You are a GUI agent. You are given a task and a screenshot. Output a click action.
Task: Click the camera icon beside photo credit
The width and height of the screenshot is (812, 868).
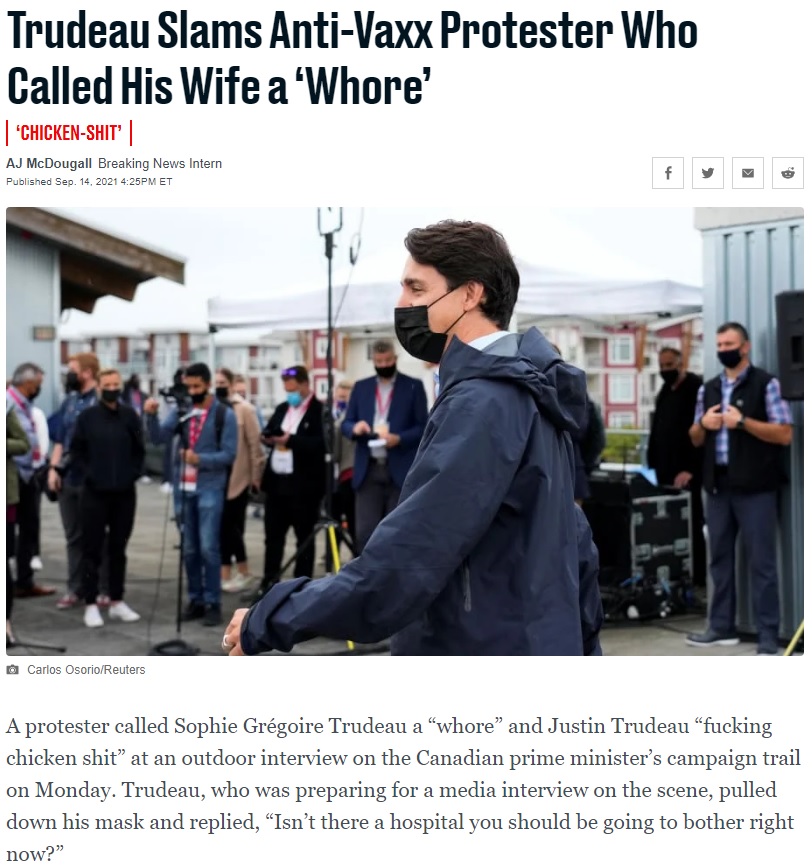[x=12, y=670]
